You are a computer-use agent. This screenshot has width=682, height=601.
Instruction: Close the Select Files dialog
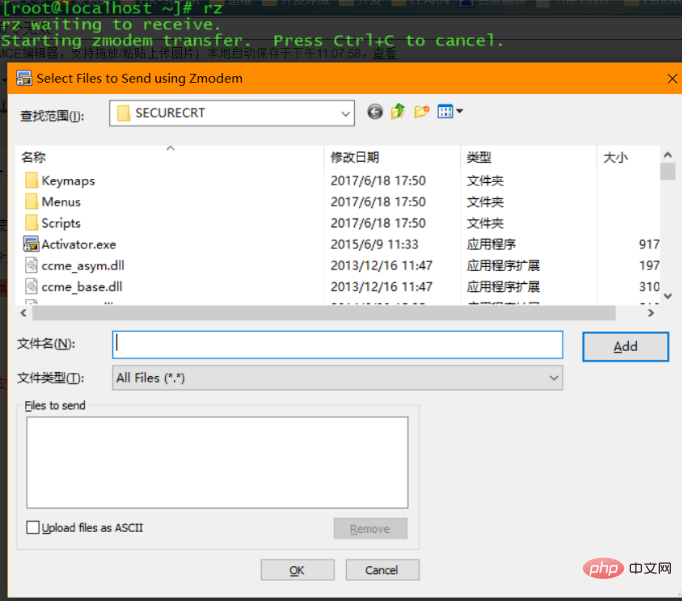pyautogui.click(x=672, y=79)
